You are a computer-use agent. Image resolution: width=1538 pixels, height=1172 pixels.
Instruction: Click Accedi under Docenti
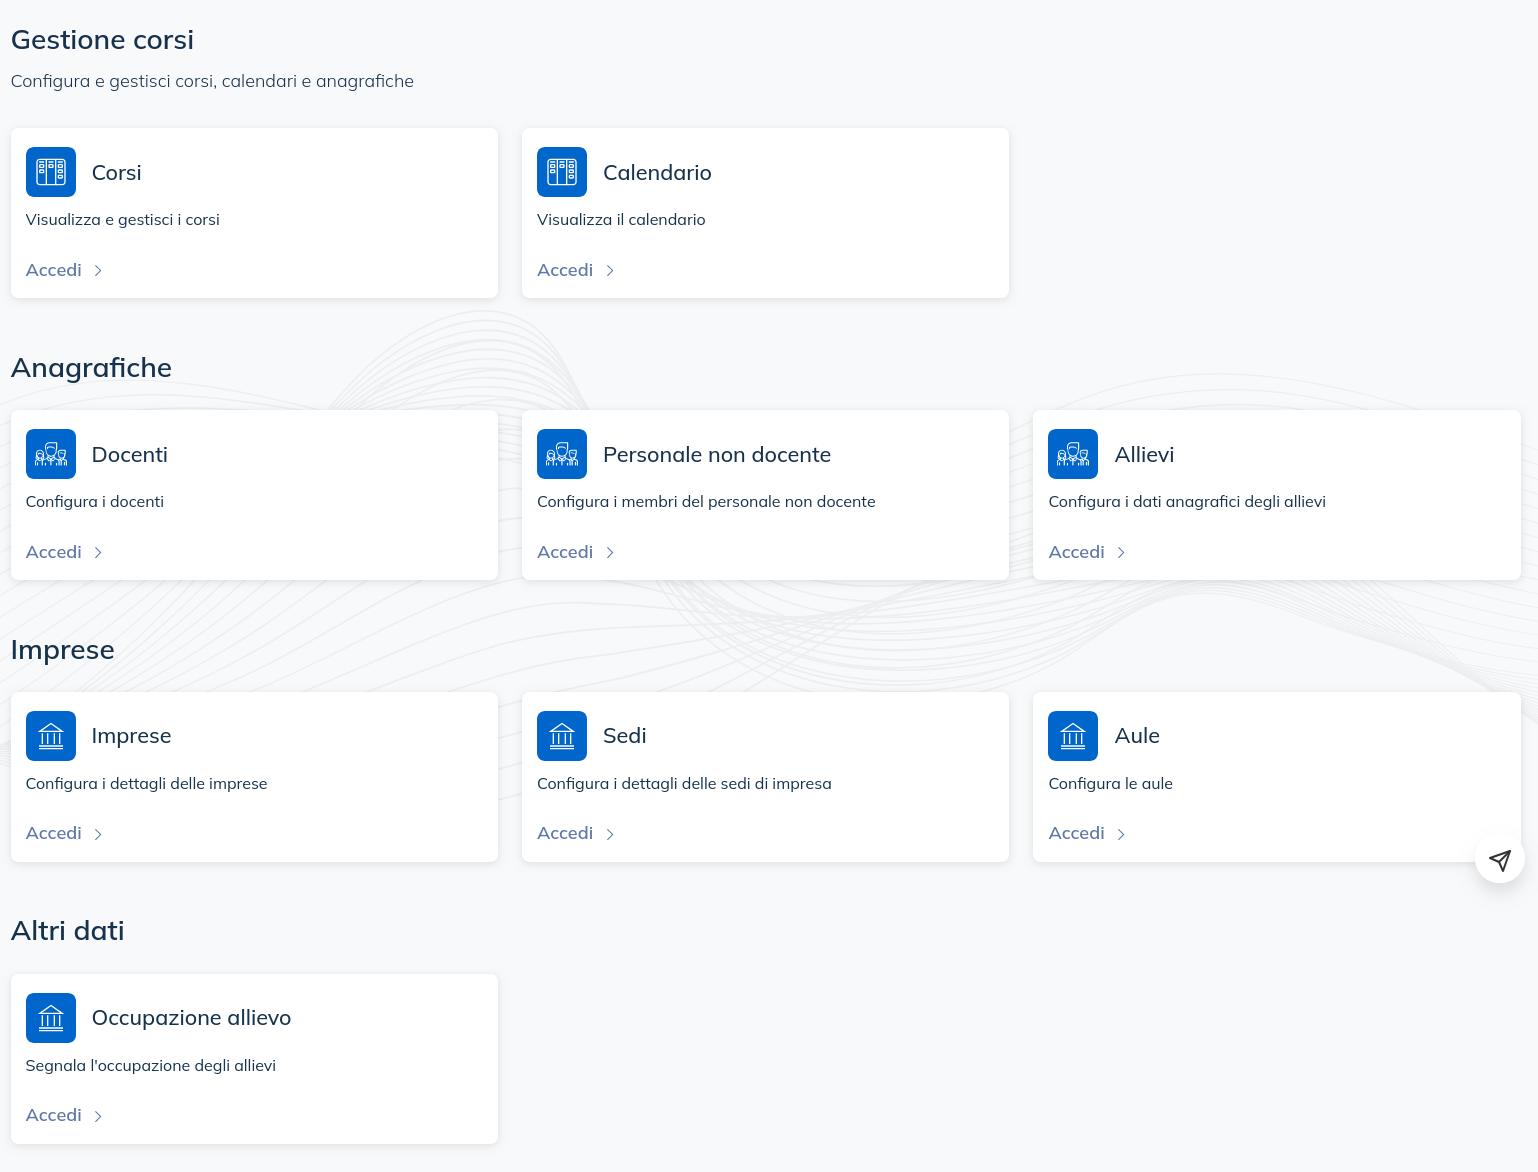(55, 552)
